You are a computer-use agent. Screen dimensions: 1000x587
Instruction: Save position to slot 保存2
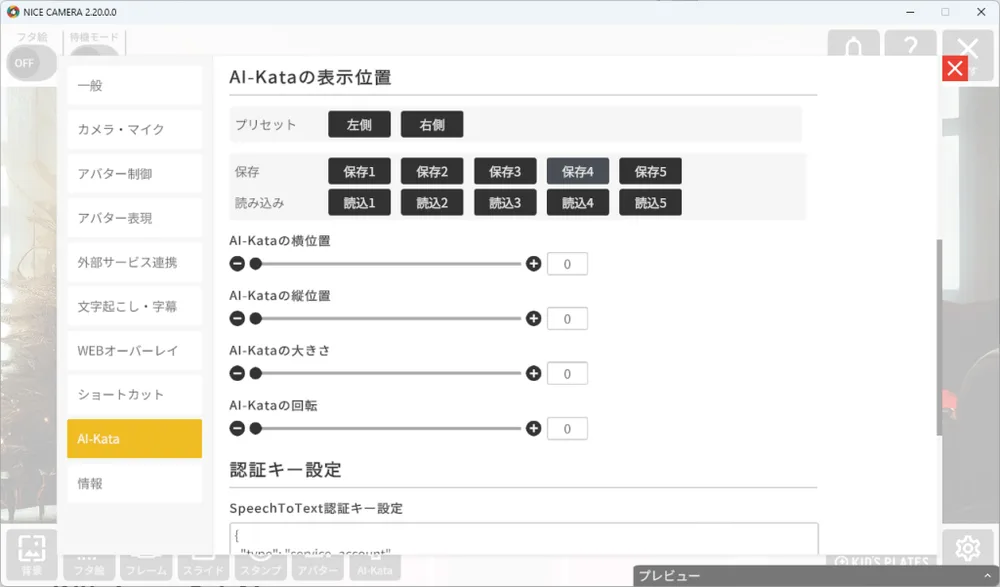coord(432,171)
